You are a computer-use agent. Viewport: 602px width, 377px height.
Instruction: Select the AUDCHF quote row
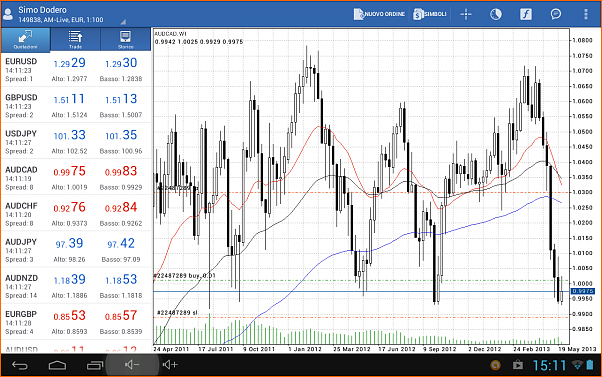click(76, 214)
